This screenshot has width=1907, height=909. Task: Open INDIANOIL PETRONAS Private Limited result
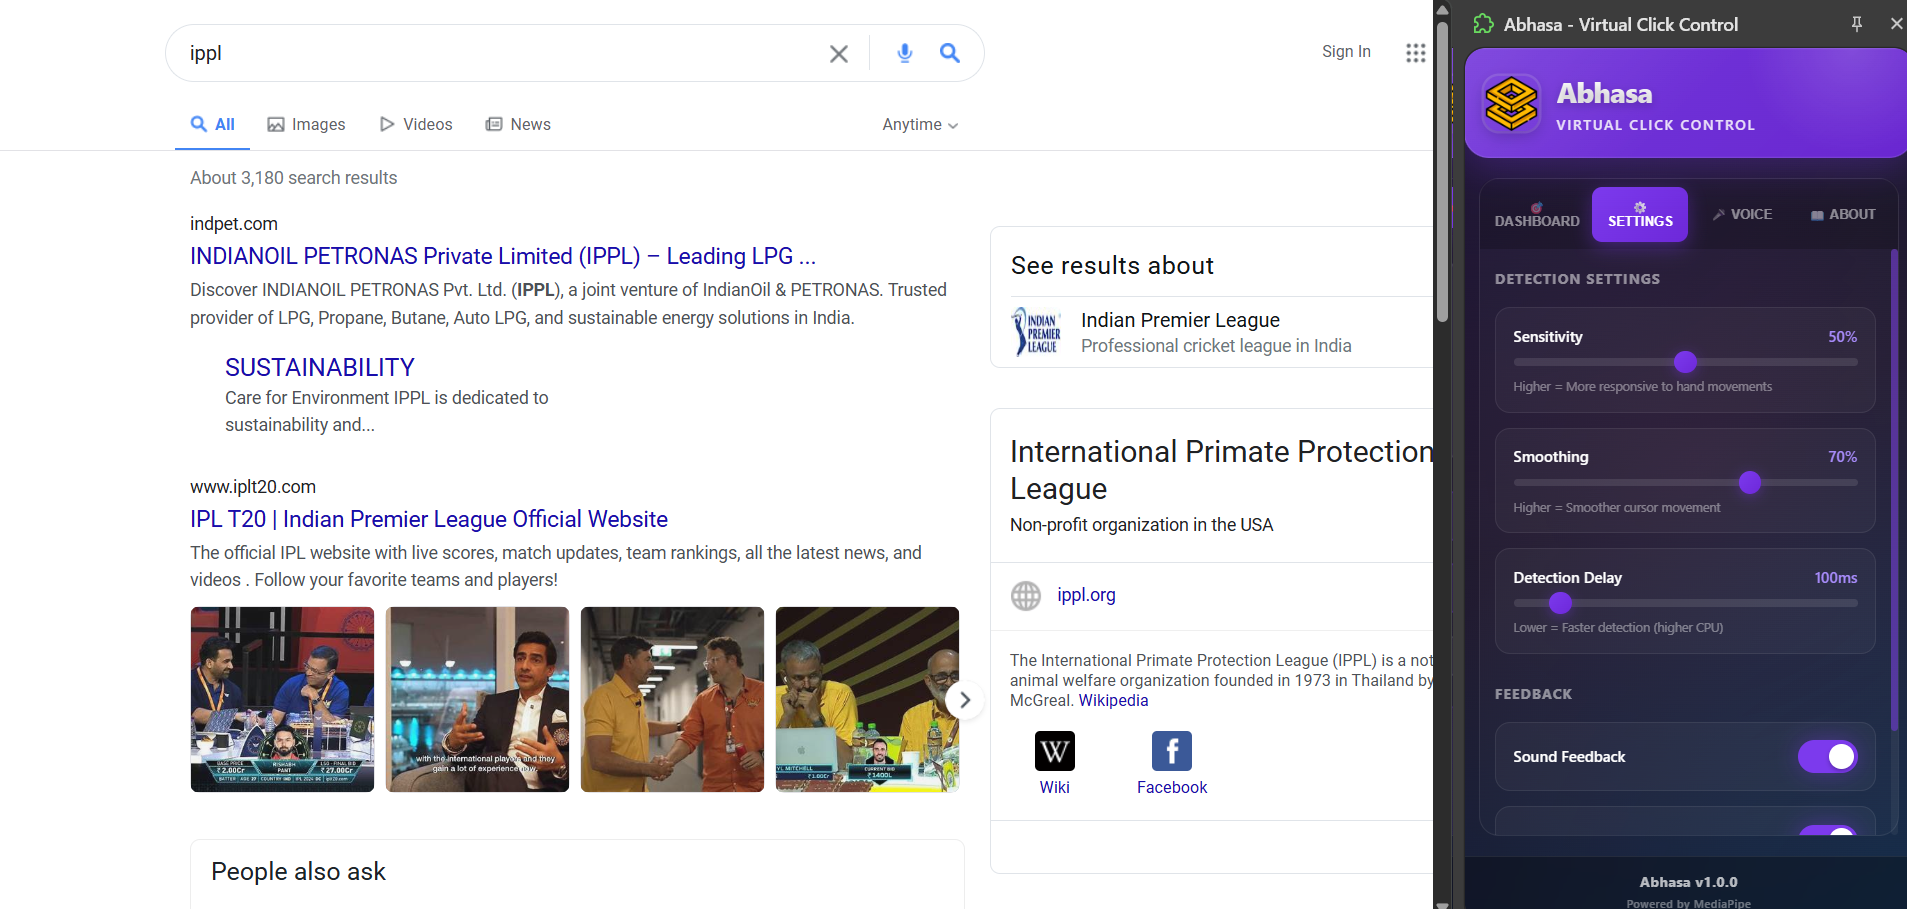[x=503, y=257]
